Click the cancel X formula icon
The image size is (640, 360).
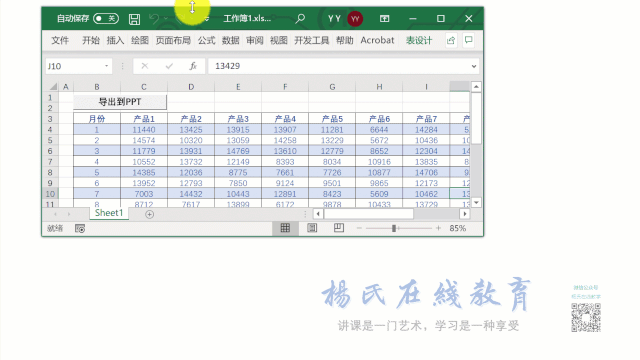[144, 66]
